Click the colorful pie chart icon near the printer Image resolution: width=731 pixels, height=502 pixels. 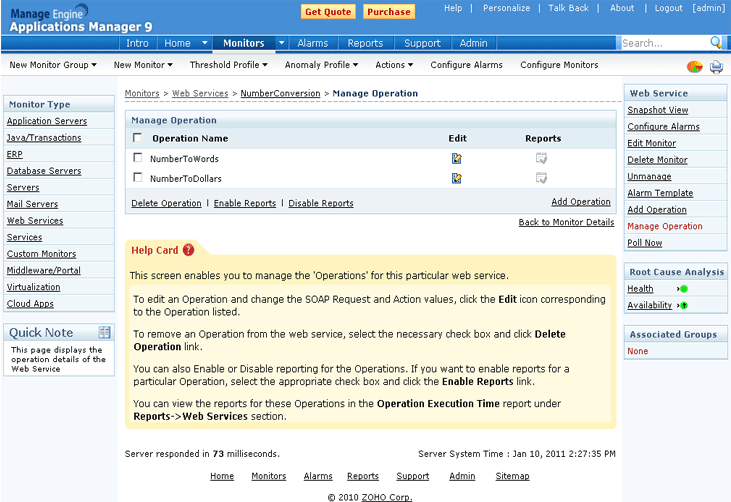tap(695, 67)
